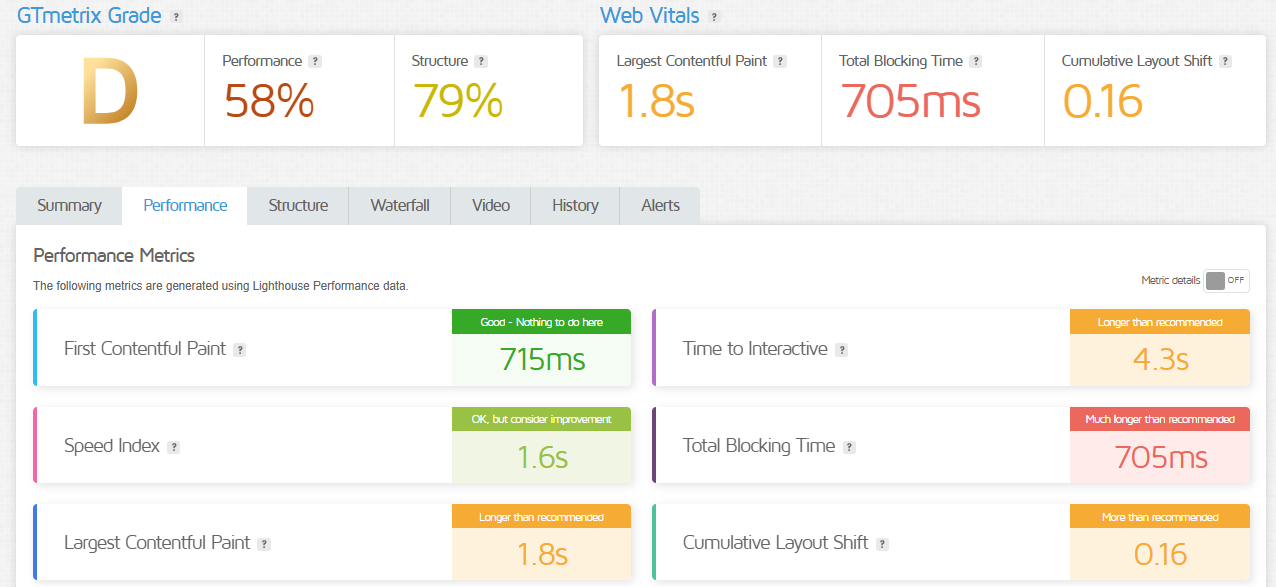Open the GTmetrix Grade help tooltip
This screenshot has height=587, width=1276.
pos(178,16)
